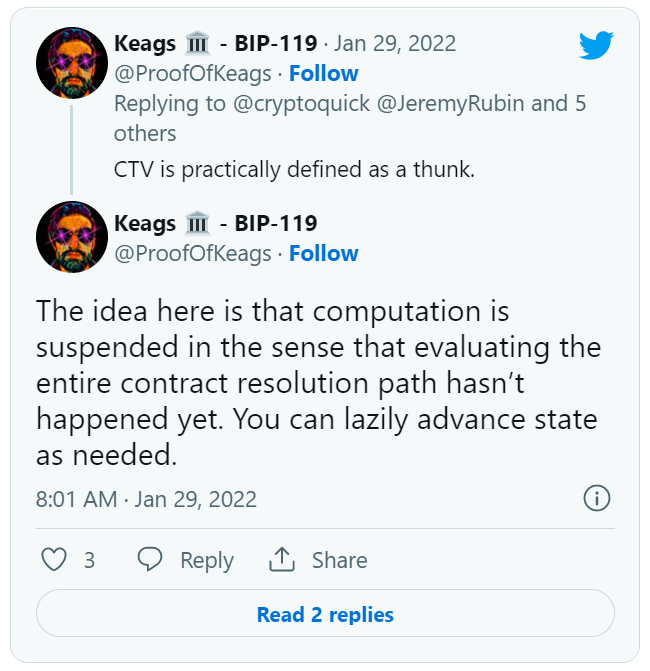This screenshot has width=650, height=671.
Task: Open Keags avatar in main tweet
Action: click(72, 237)
